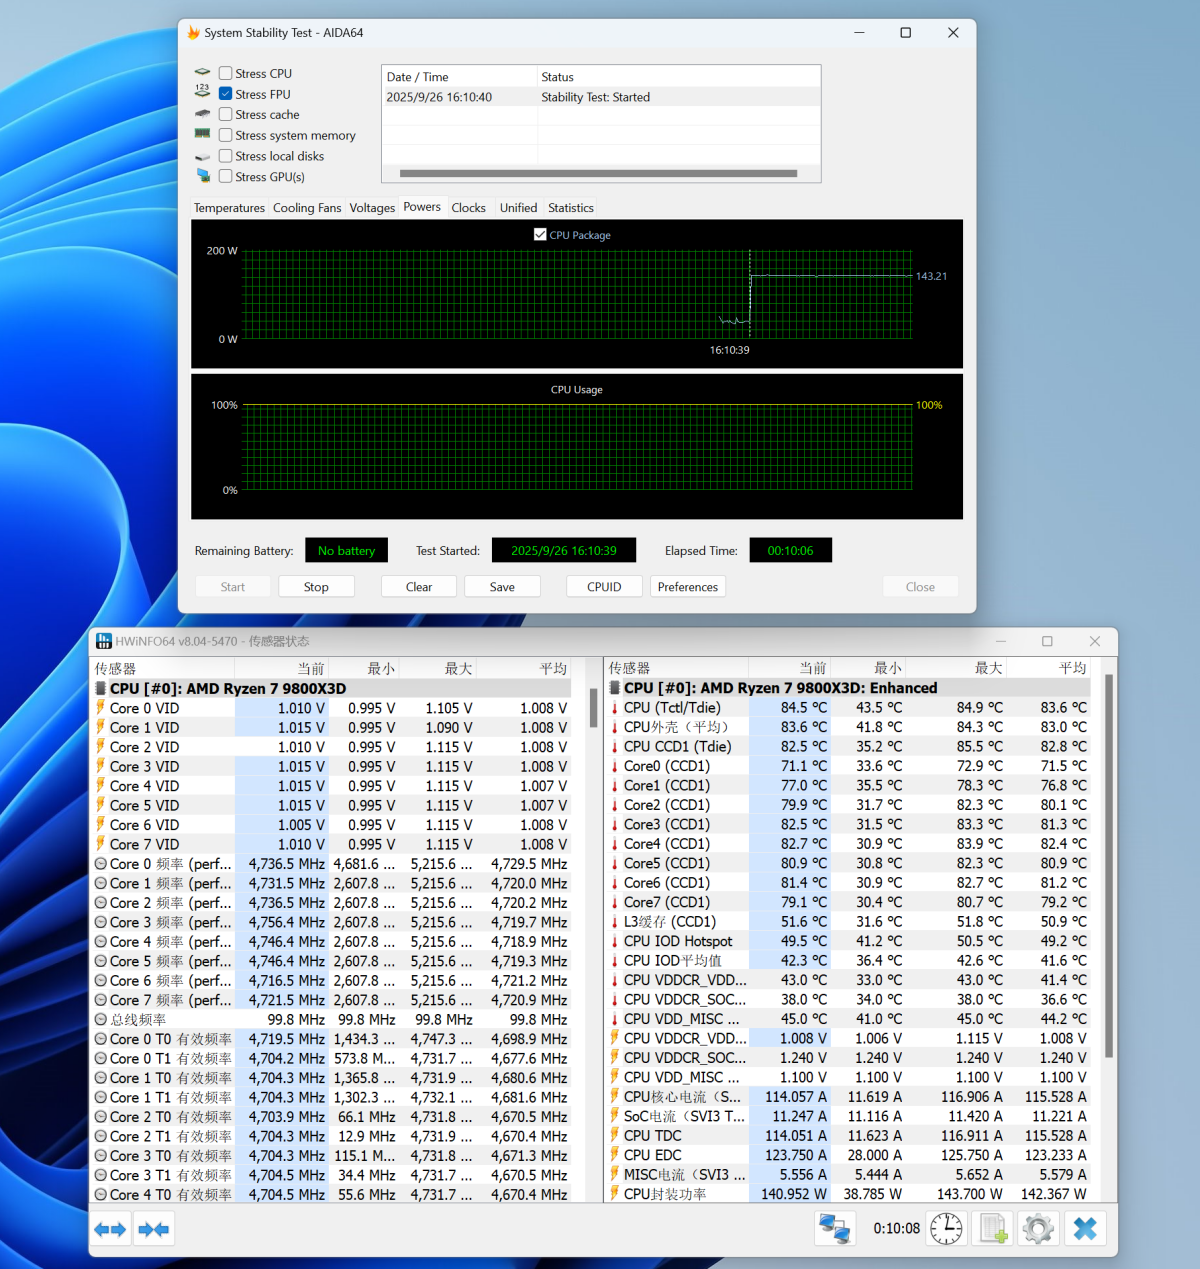
Task: Toggle the CPU Package graph checkbox
Action: [540, 235]
